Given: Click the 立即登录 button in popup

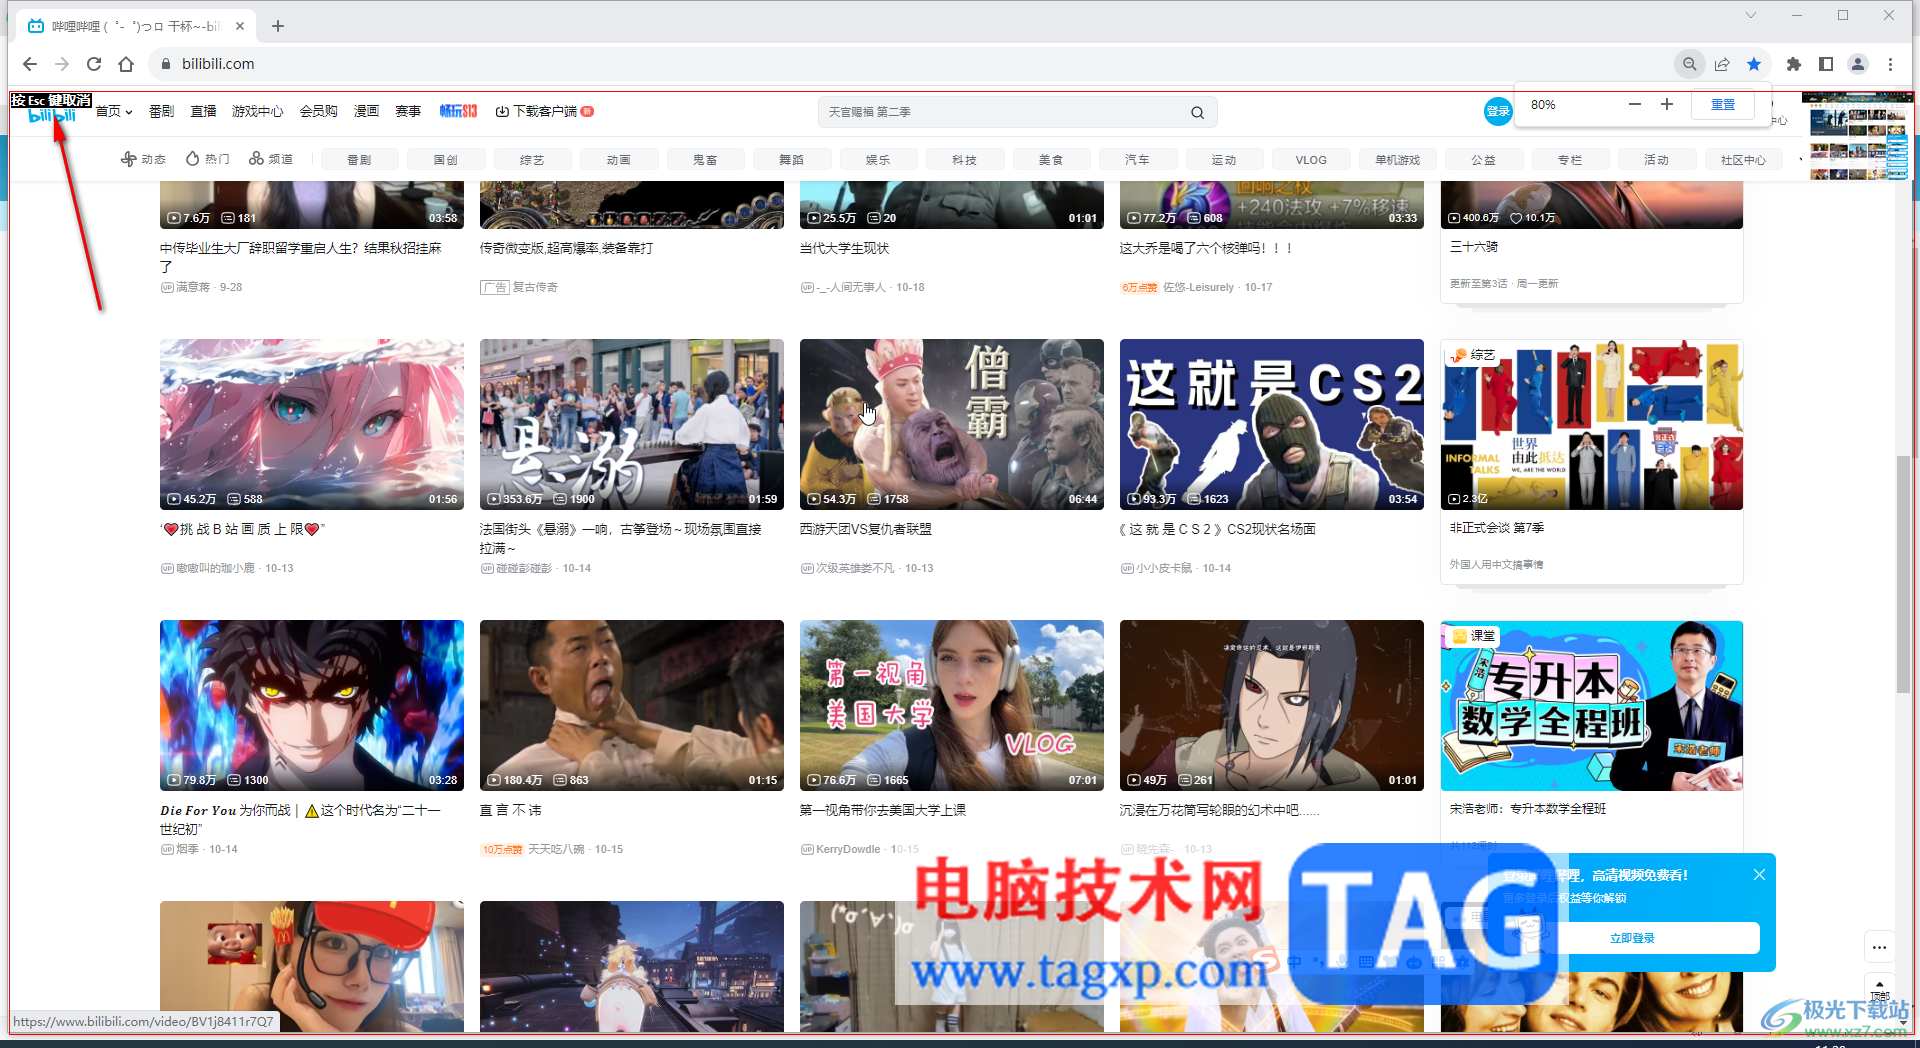Looking at the screenshot, I should 1632,938.
